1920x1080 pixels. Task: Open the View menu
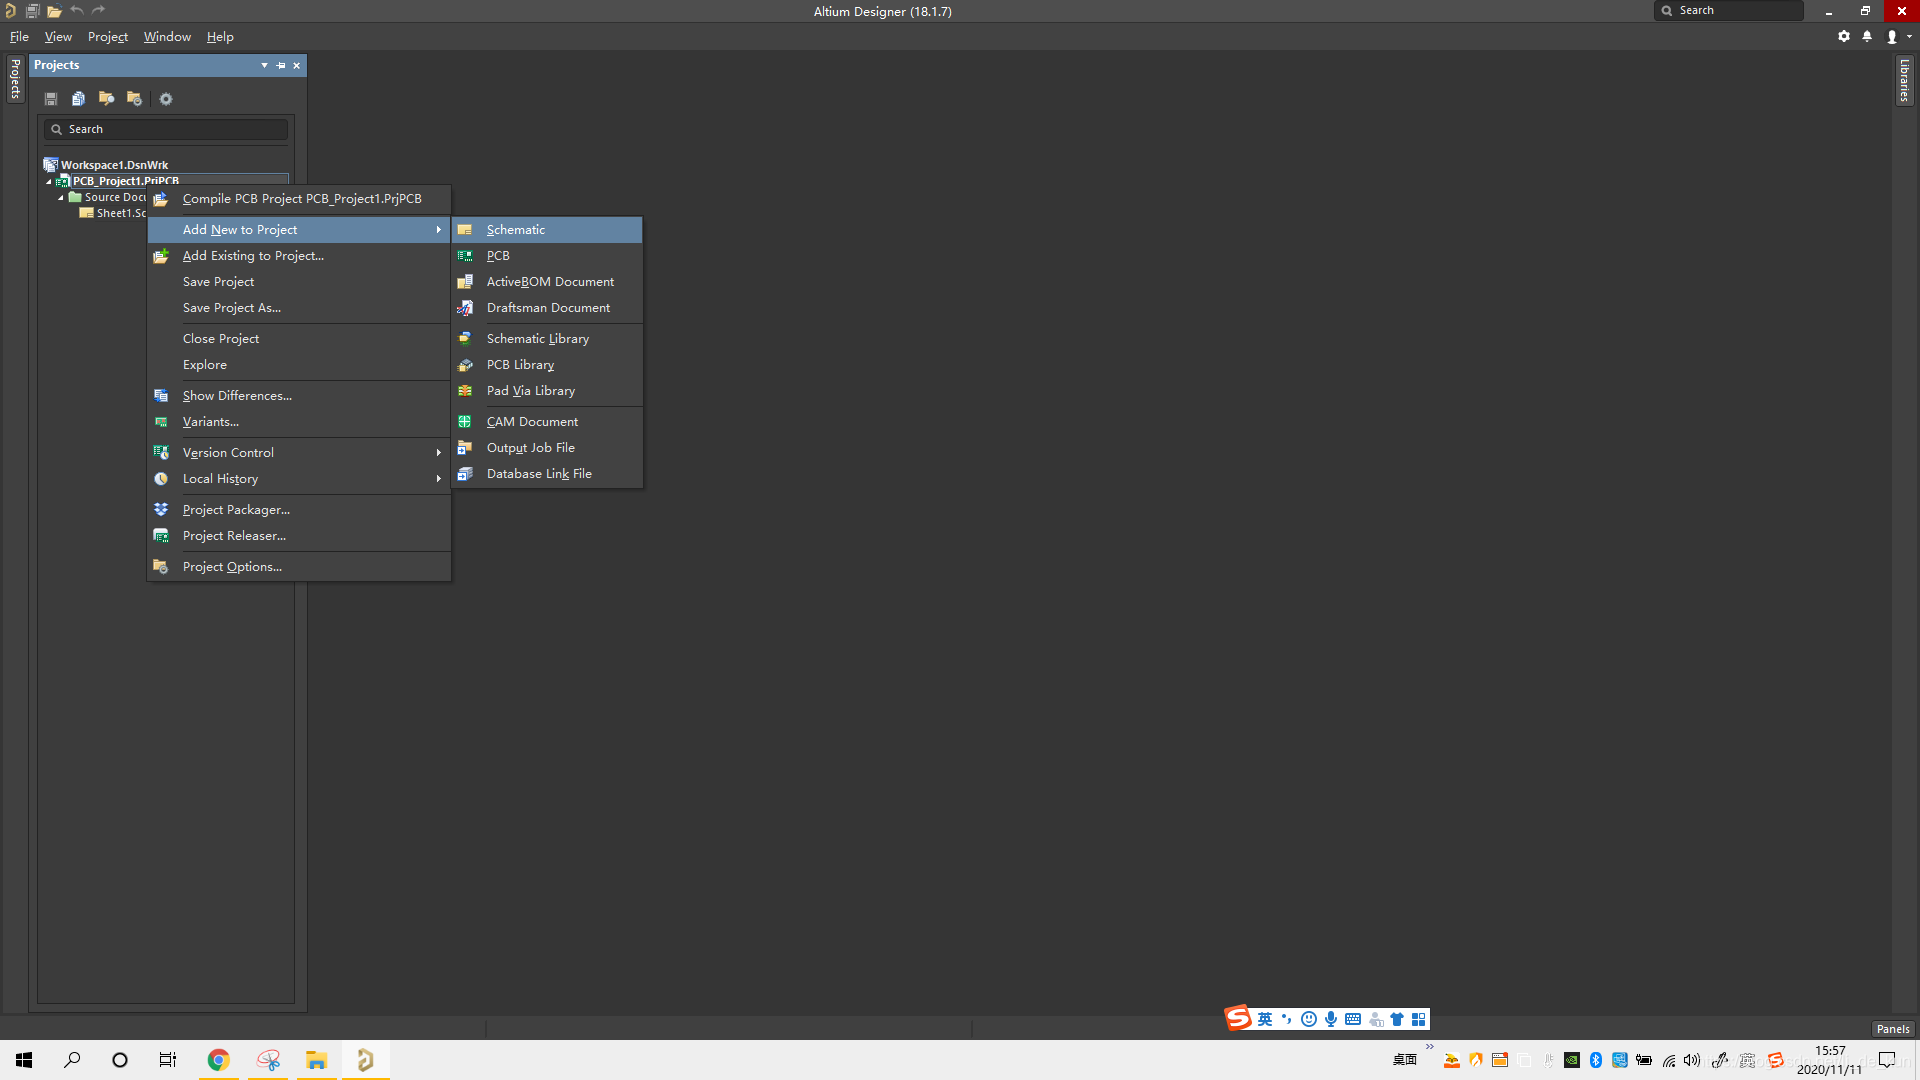coord(58,37)
